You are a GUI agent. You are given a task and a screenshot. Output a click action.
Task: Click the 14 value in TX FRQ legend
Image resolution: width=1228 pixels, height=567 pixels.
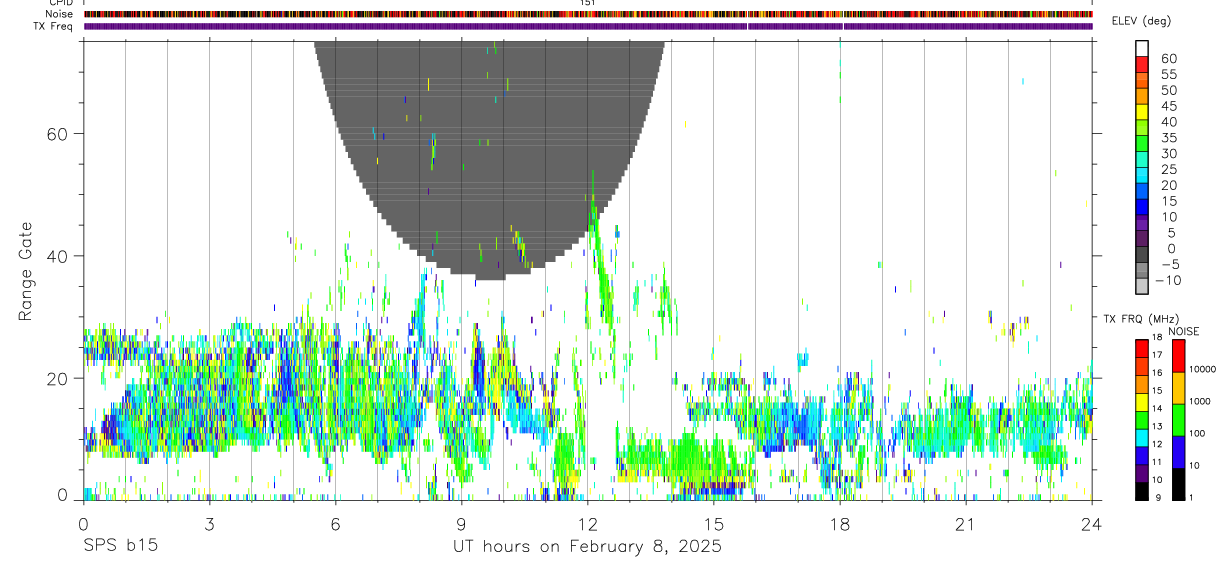pyautogui.click(x=1157, y=409)
